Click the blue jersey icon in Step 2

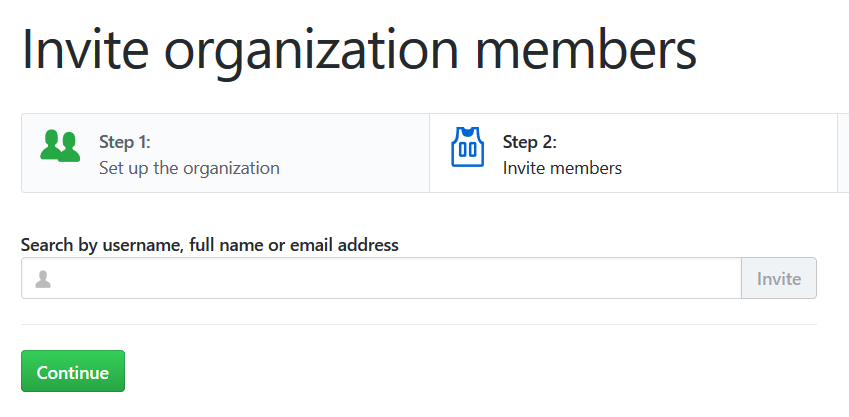[x=467, y=146]
